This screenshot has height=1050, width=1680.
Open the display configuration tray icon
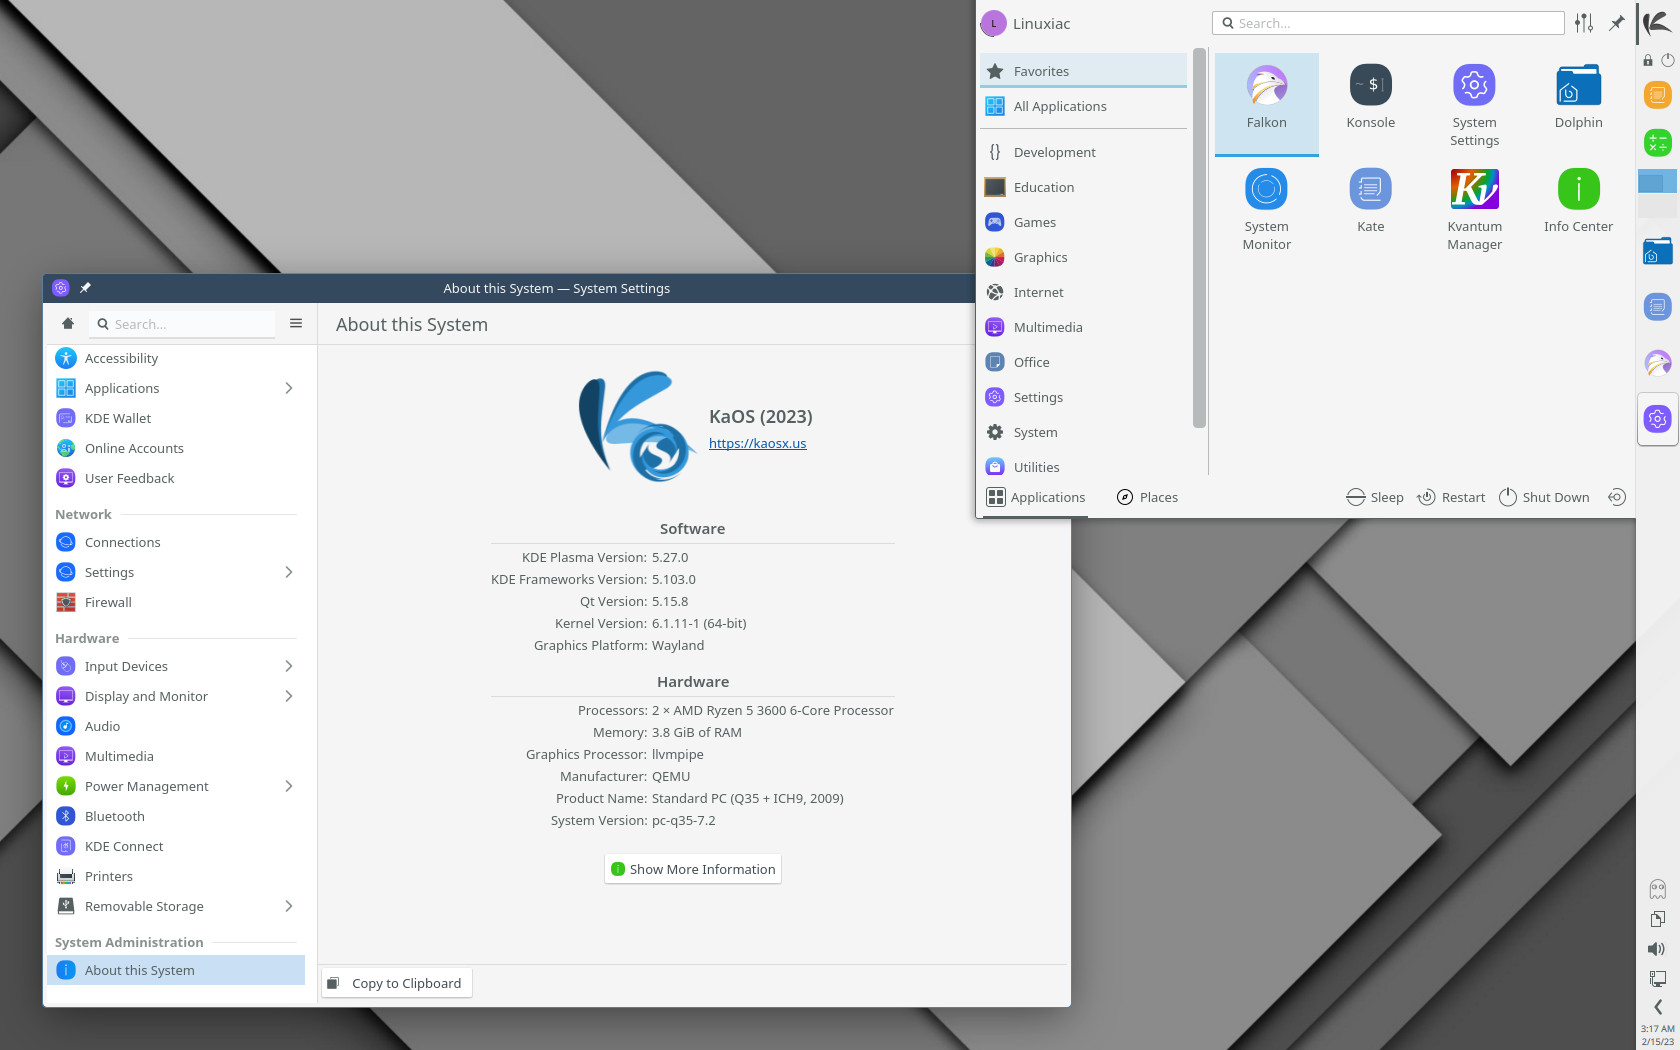[1658, 978]
